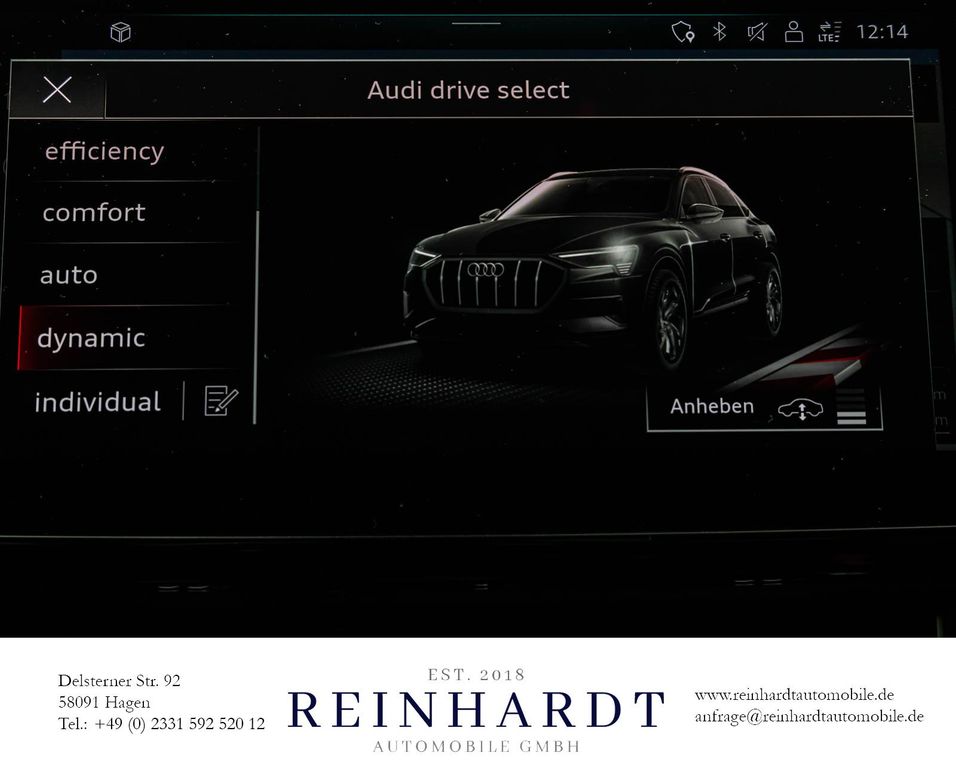This screenshot has width=956, height=768.
Task: Tap the location shield icon in status bar
Action: pos(684,31)
